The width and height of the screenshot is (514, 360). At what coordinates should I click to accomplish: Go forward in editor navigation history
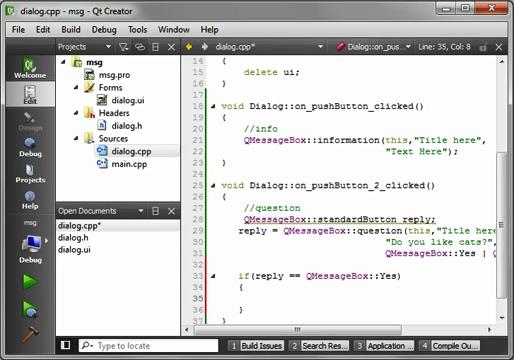coord(205,47)
